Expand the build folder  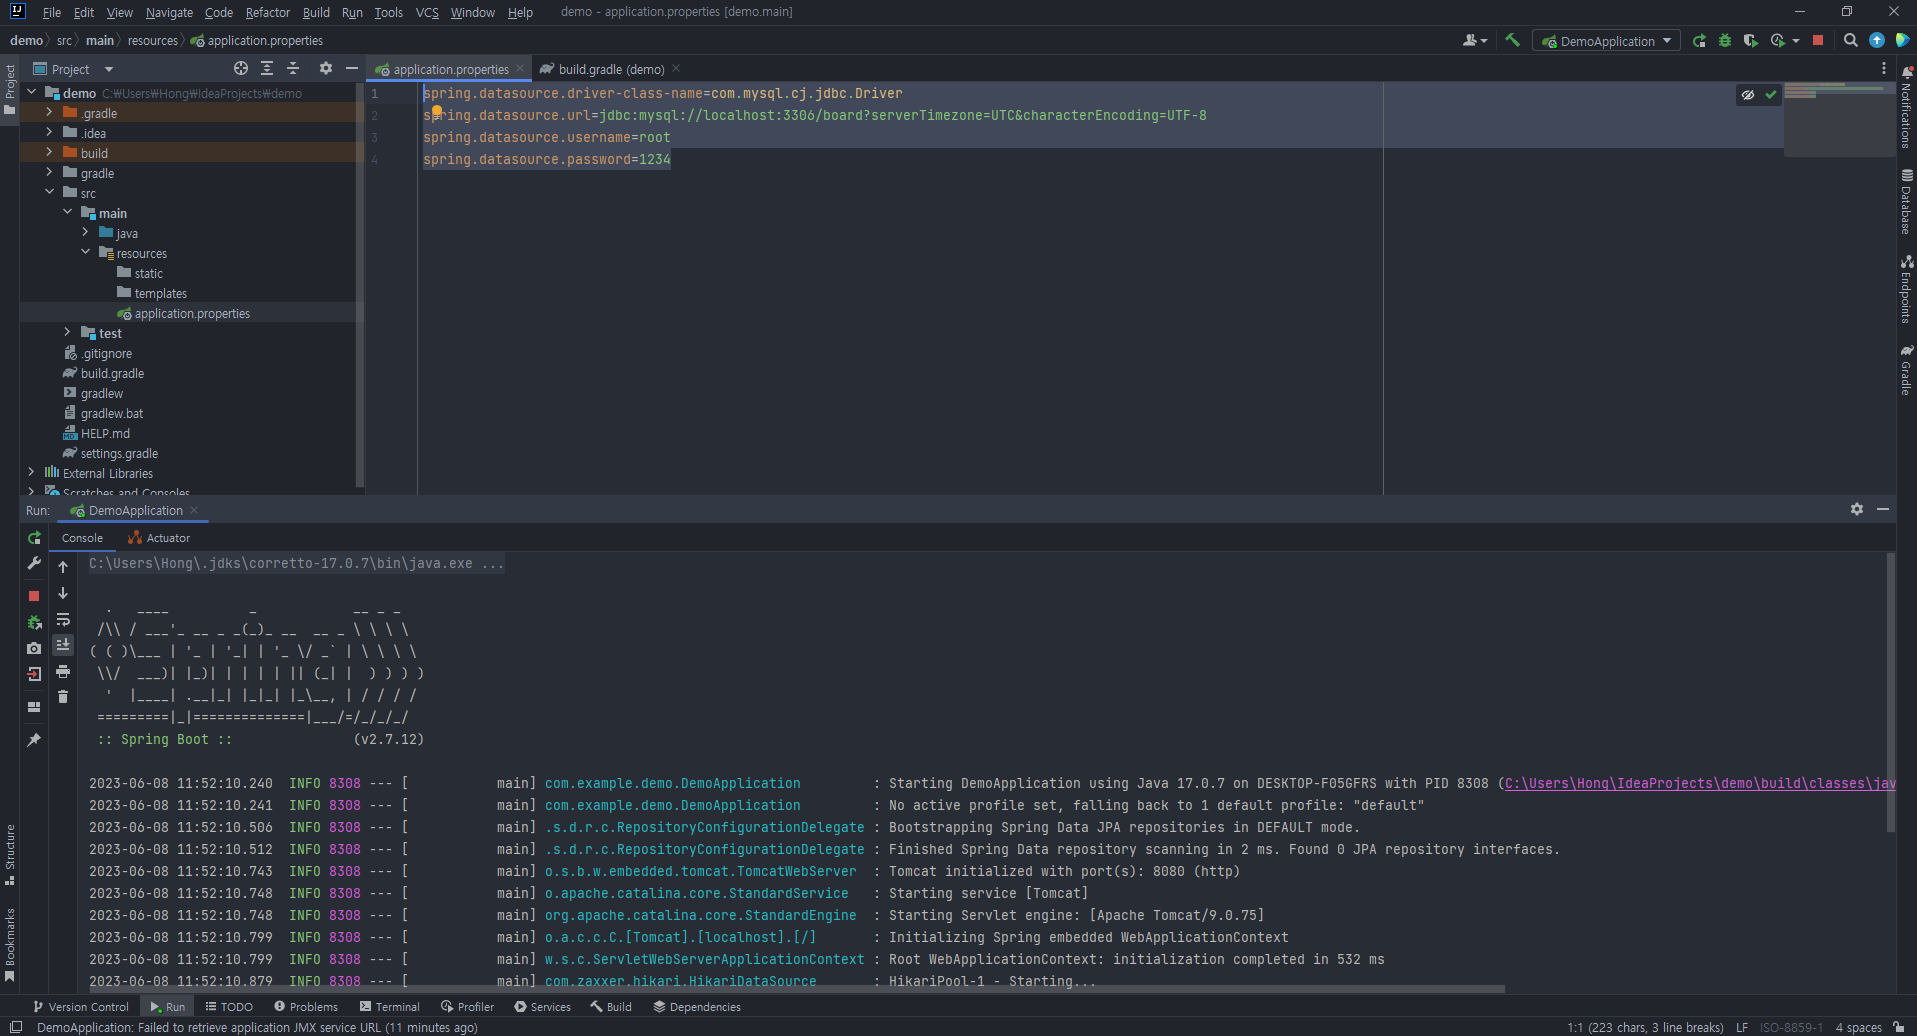(x=49, y=153)
